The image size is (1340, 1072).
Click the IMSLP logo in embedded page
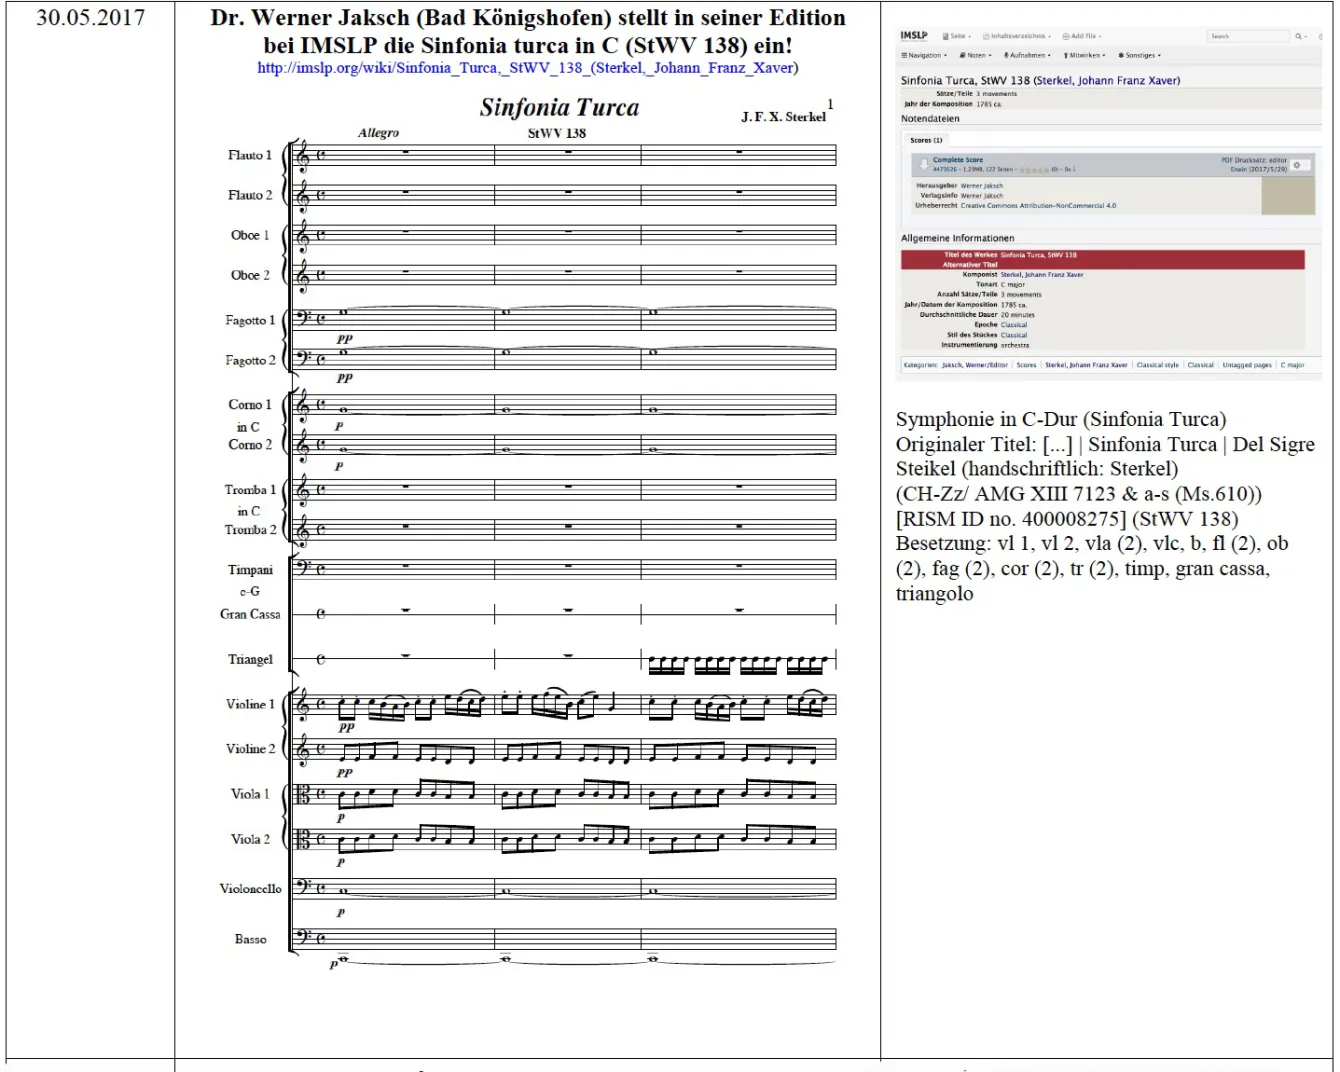pyautogui.click(x=914, y=36)
